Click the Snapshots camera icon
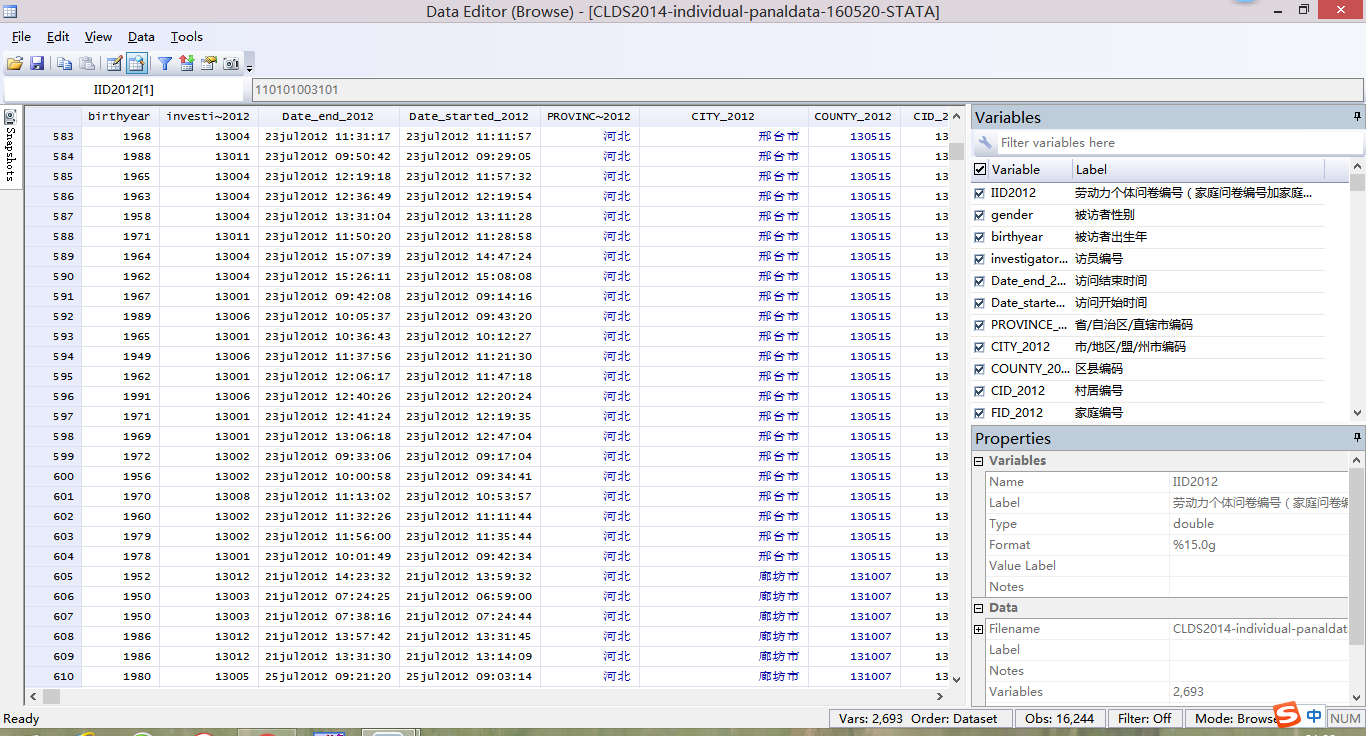 (x=231, y=63)
